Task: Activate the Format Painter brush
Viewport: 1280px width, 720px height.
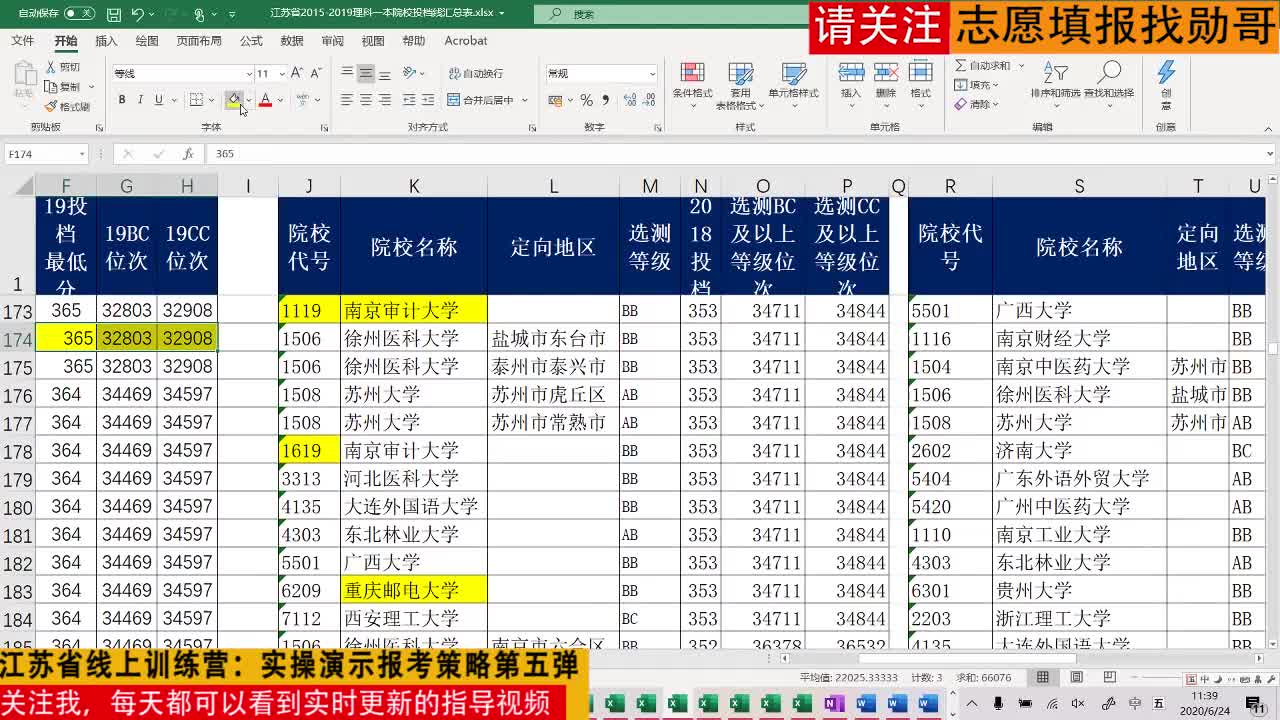Action: pos(51,106)
